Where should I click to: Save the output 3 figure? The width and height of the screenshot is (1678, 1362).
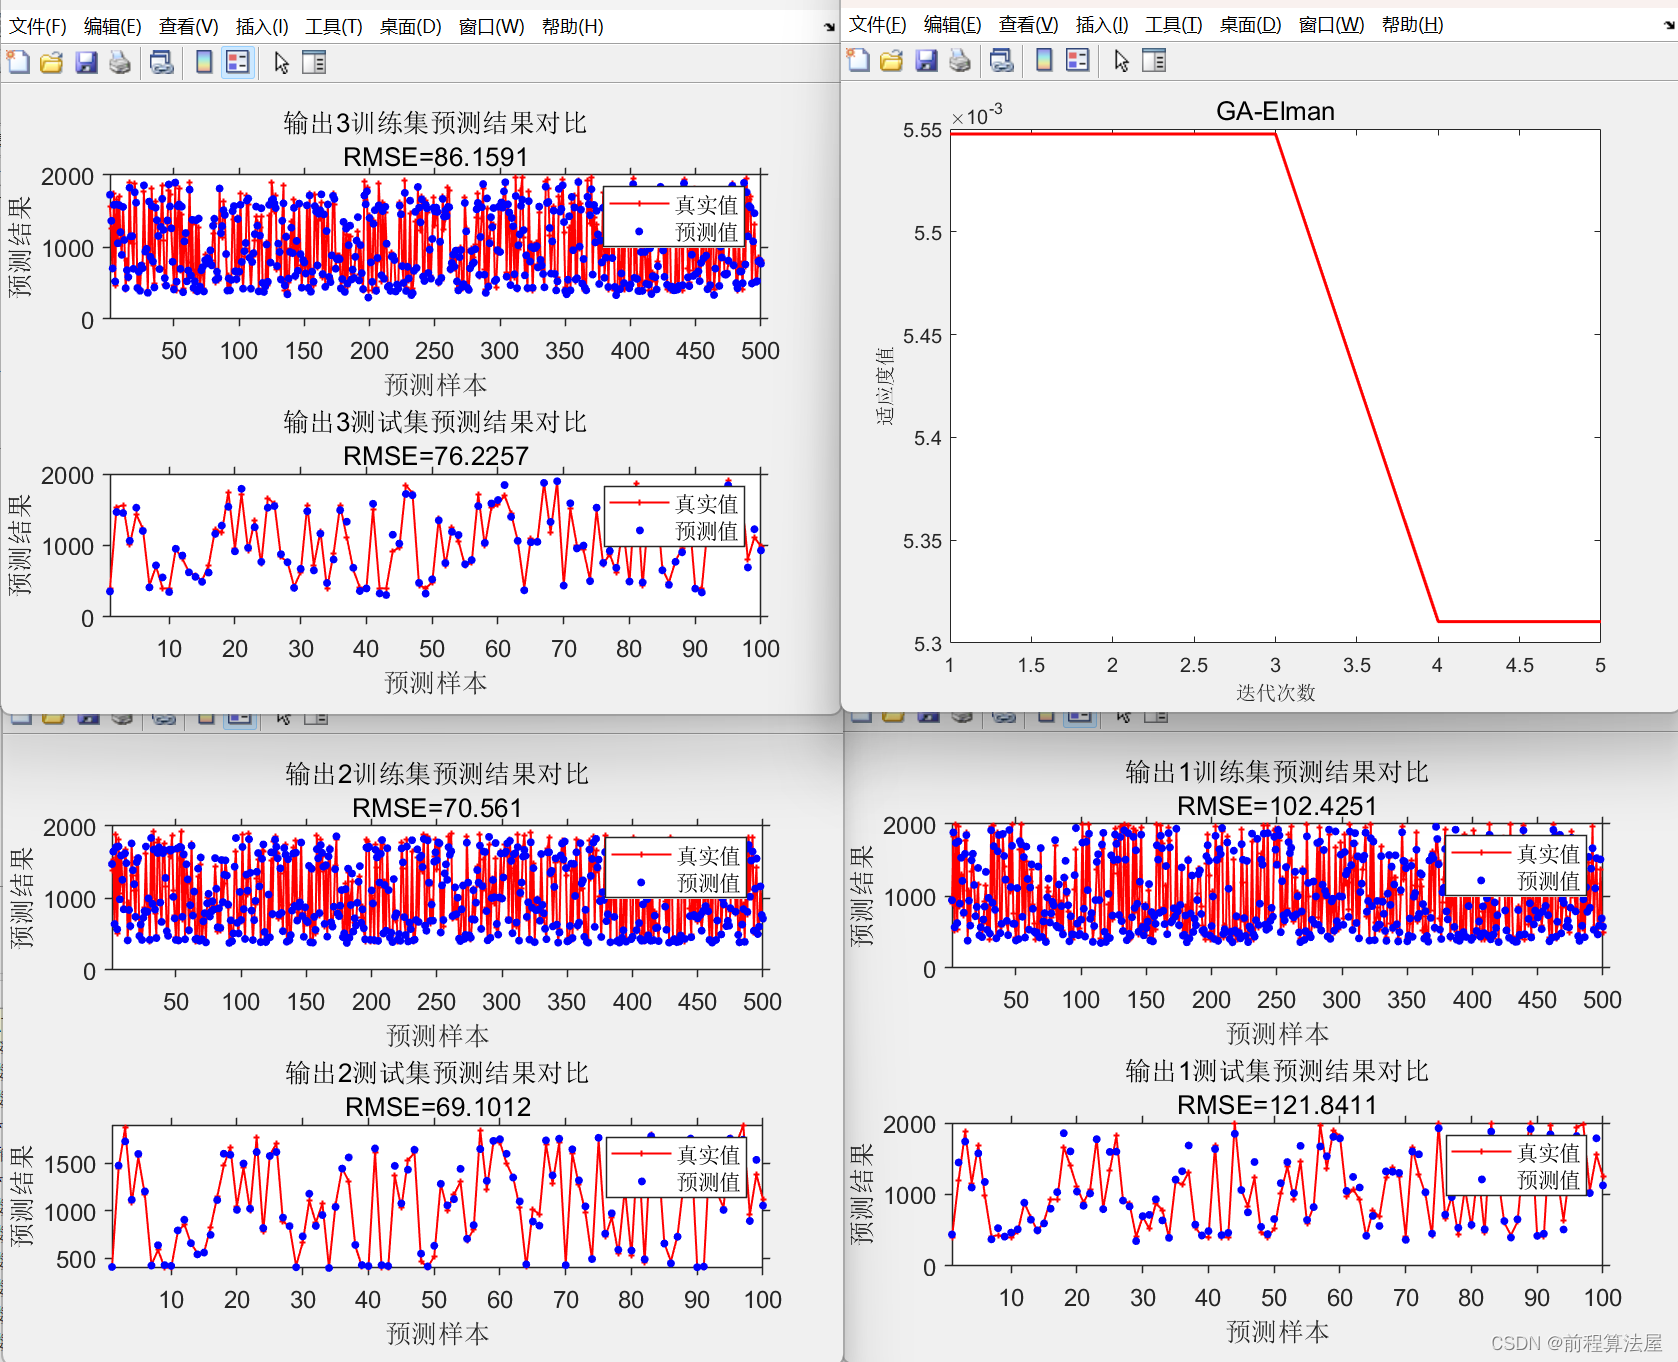pos(87,62)
